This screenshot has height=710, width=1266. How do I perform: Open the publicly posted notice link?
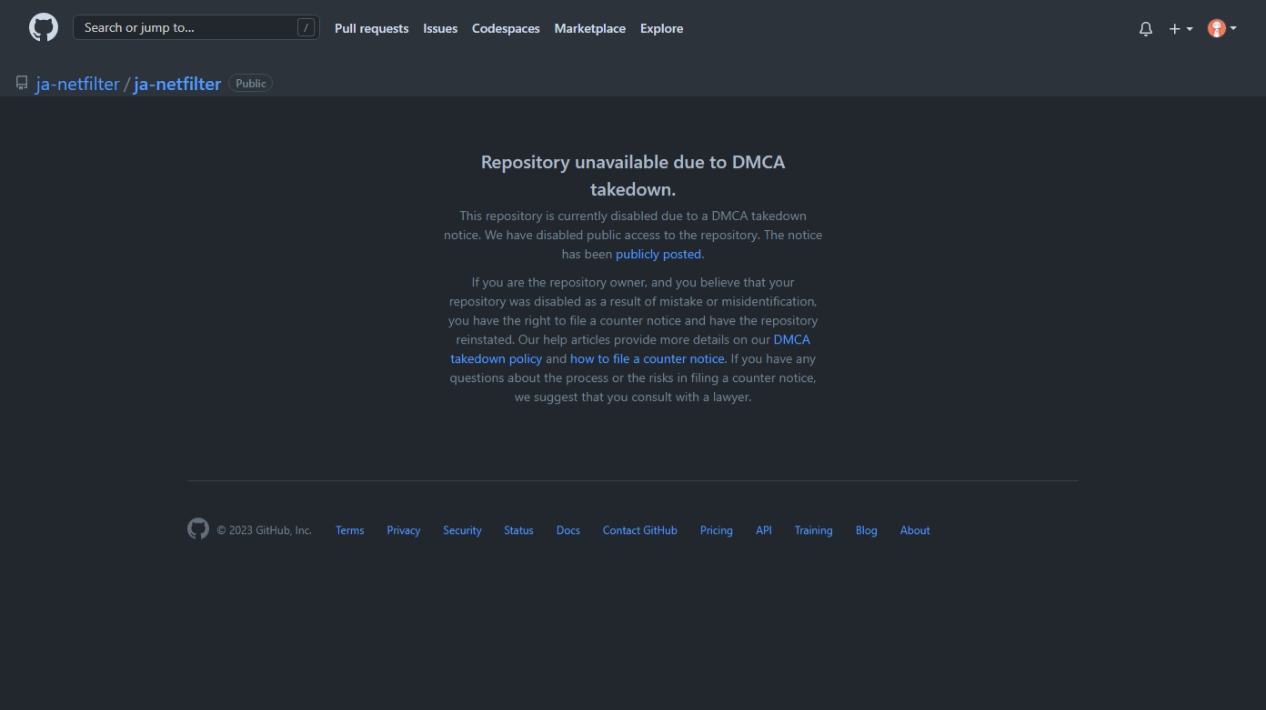659,254
